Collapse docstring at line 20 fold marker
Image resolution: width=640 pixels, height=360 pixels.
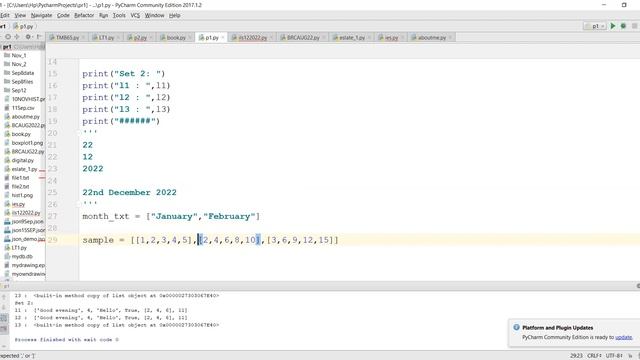click(78, 133)
